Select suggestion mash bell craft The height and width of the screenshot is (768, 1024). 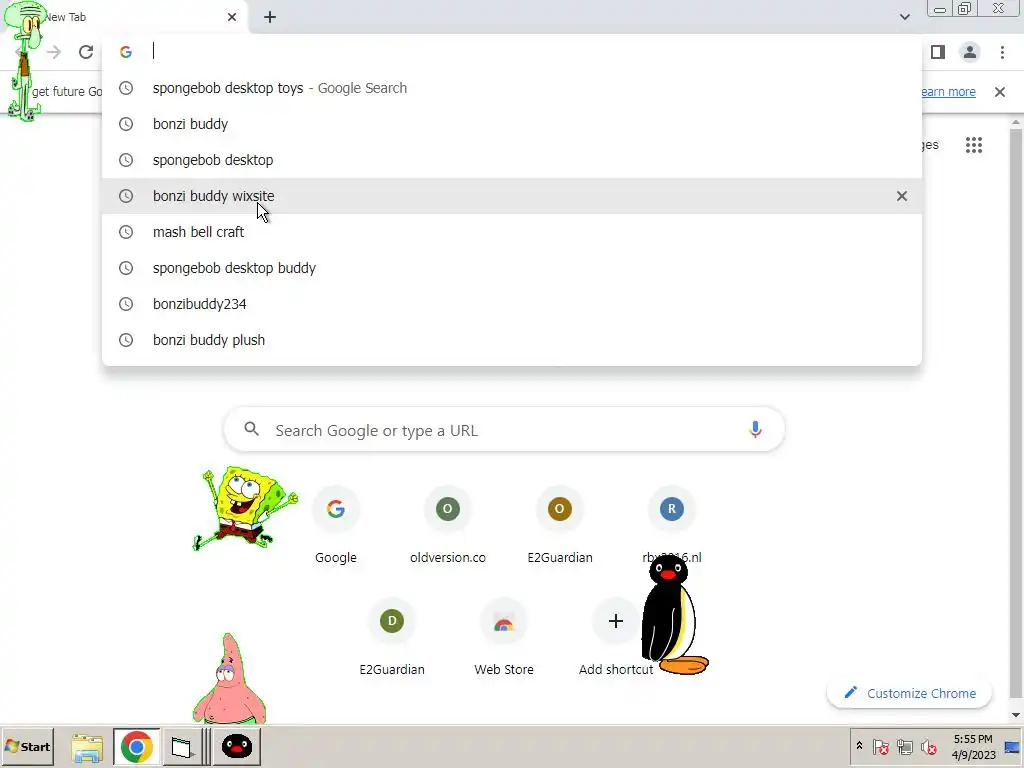512,232
